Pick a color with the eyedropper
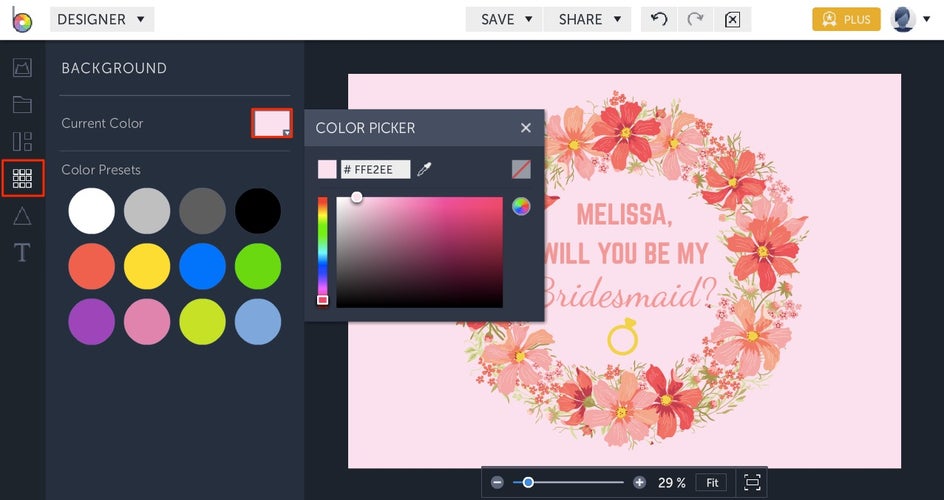The width and height of the screenshot is (944, 500). (424, 170)
